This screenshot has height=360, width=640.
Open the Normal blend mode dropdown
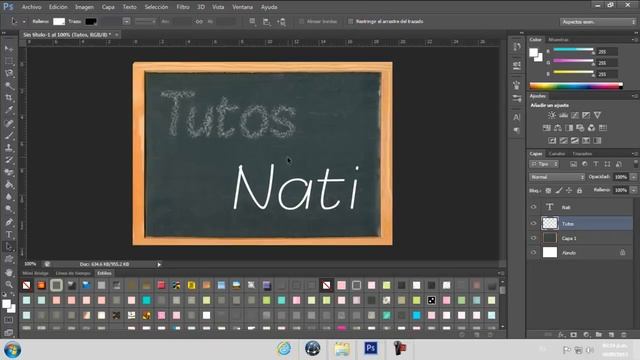tap(557, 177)
